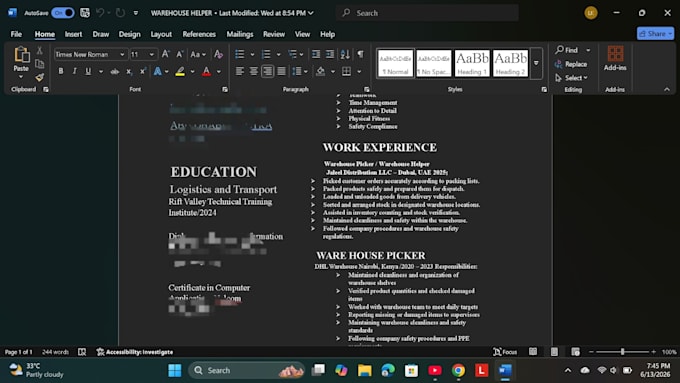680x383 pixels.
Task: Click the Share button
Action: 655,33
